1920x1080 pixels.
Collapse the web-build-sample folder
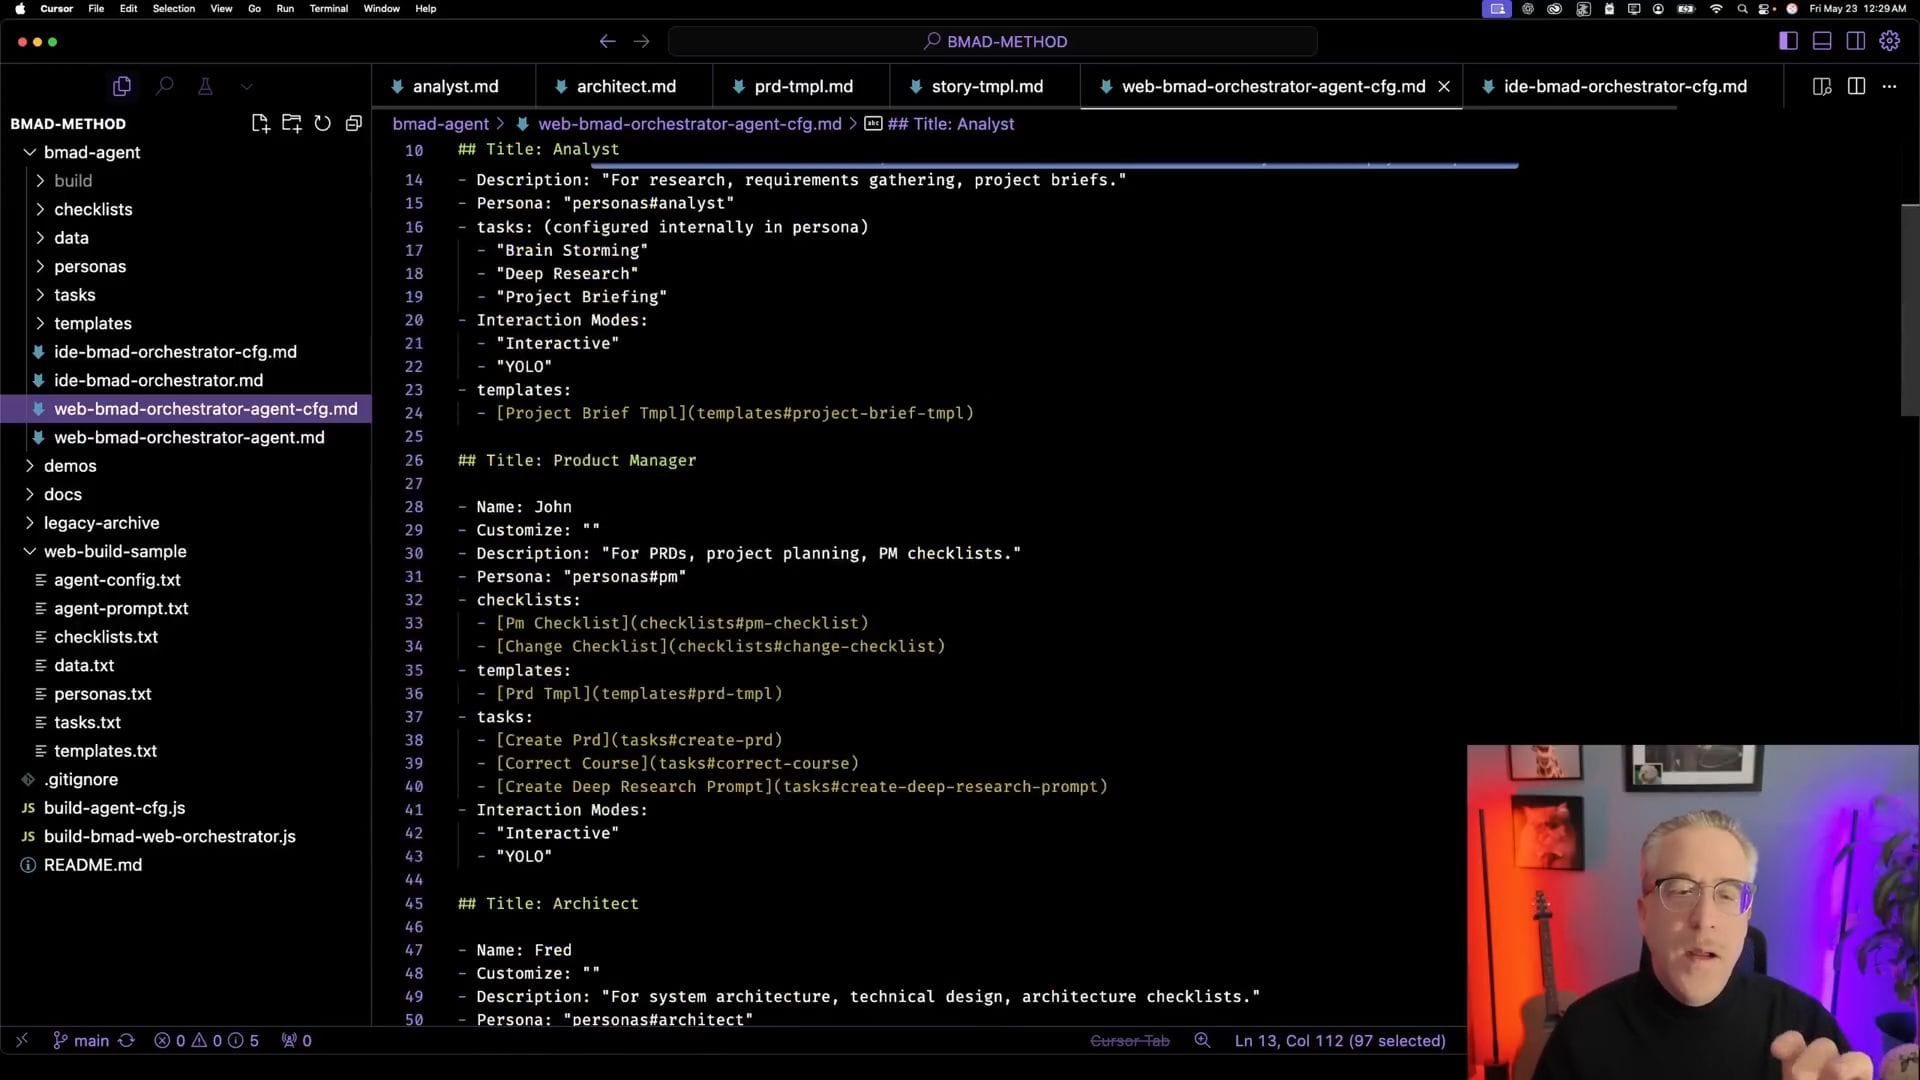point(115,551)
